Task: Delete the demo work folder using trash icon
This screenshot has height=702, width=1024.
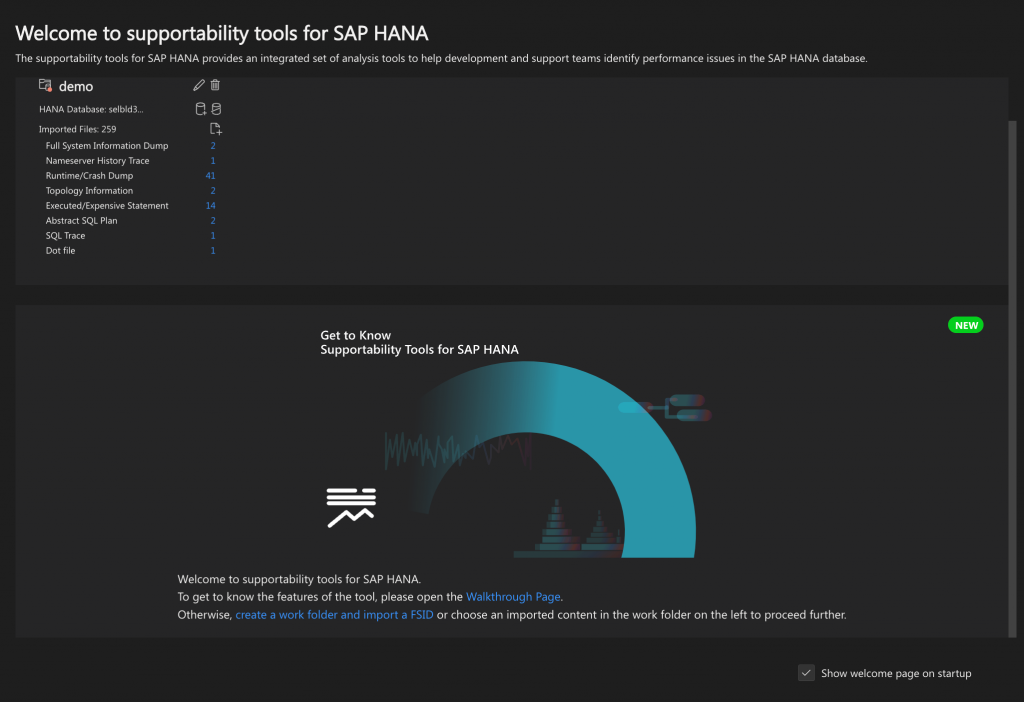Action: (x=215, y=85)
